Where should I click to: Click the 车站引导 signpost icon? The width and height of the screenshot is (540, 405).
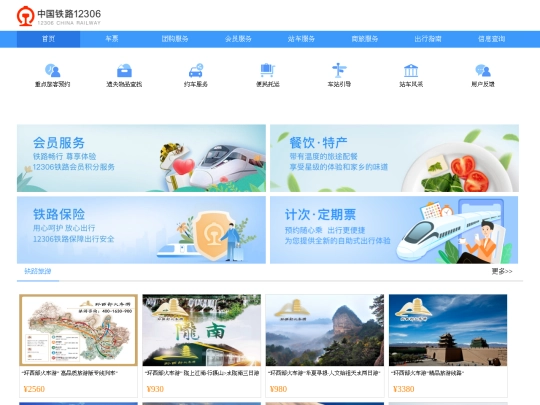pyautogui.click(x=339, y=71)
